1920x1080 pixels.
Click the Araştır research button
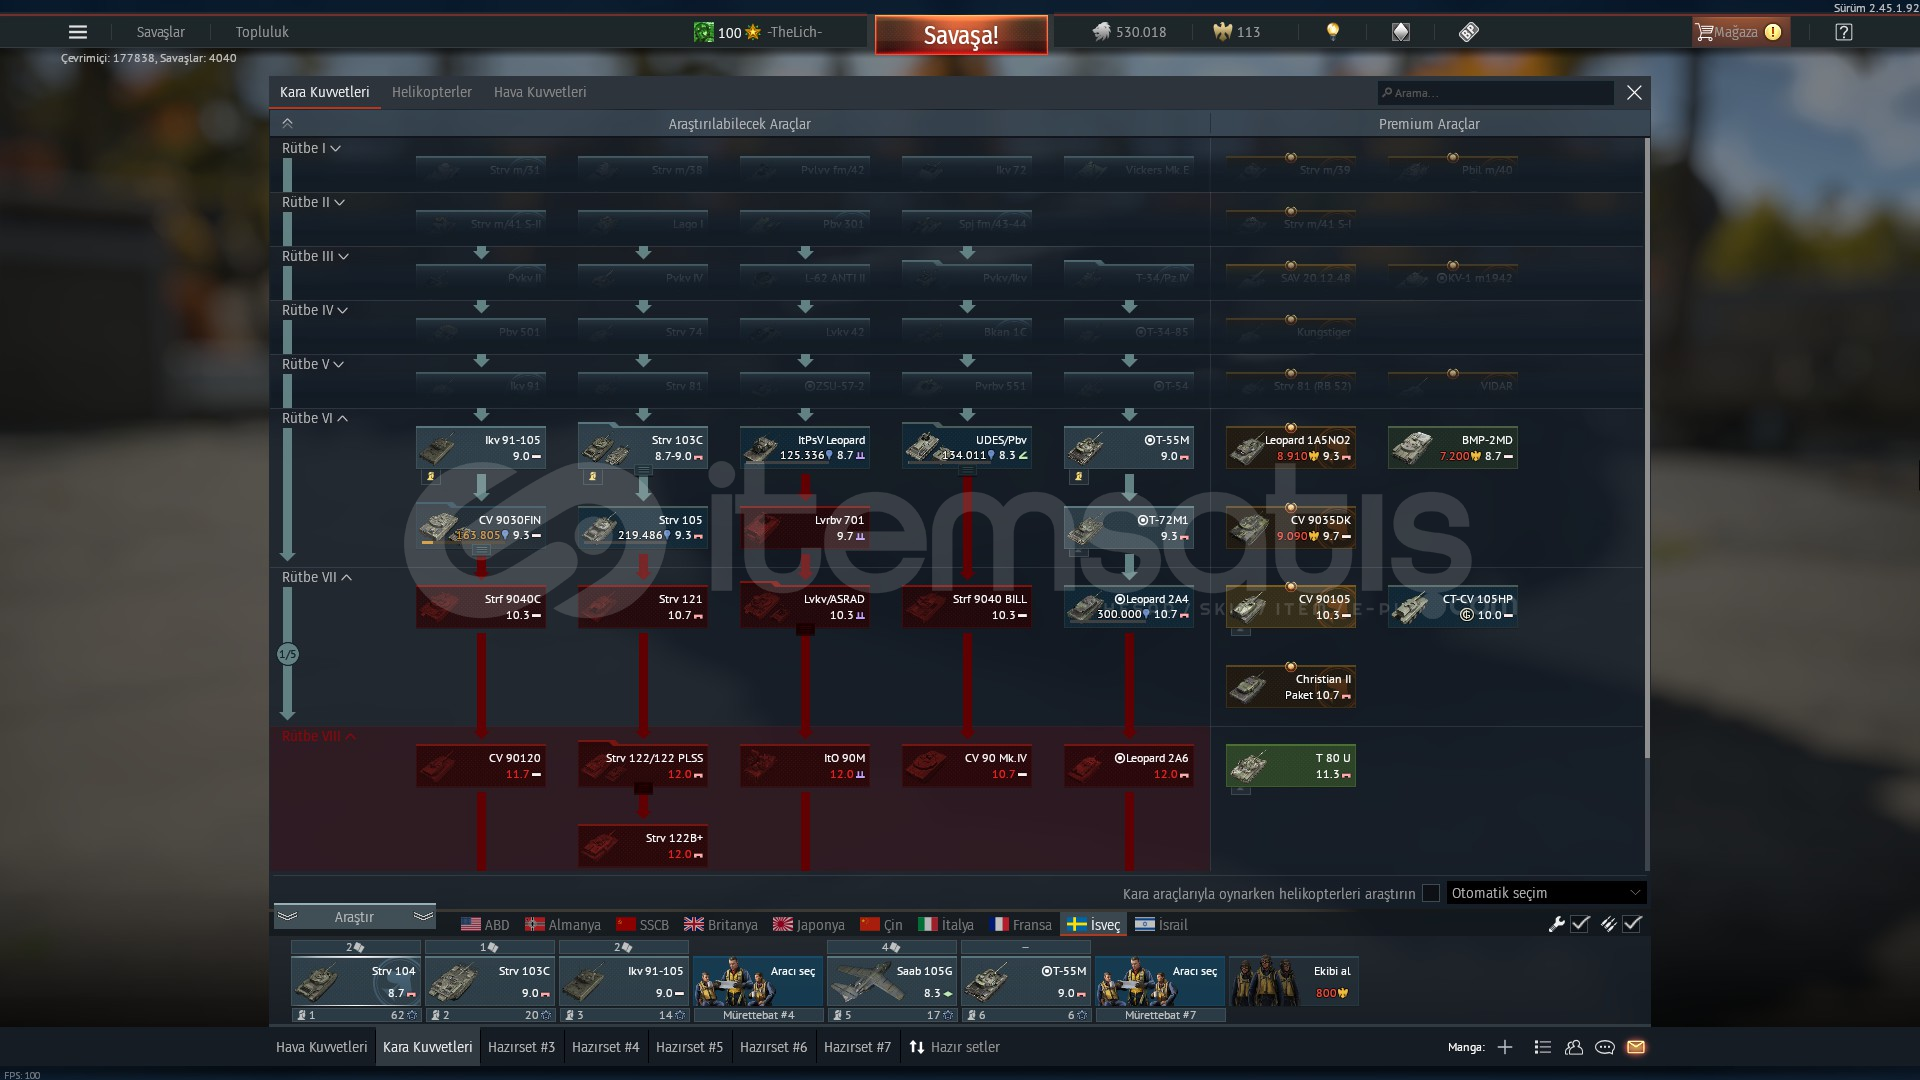pos(354,917)
